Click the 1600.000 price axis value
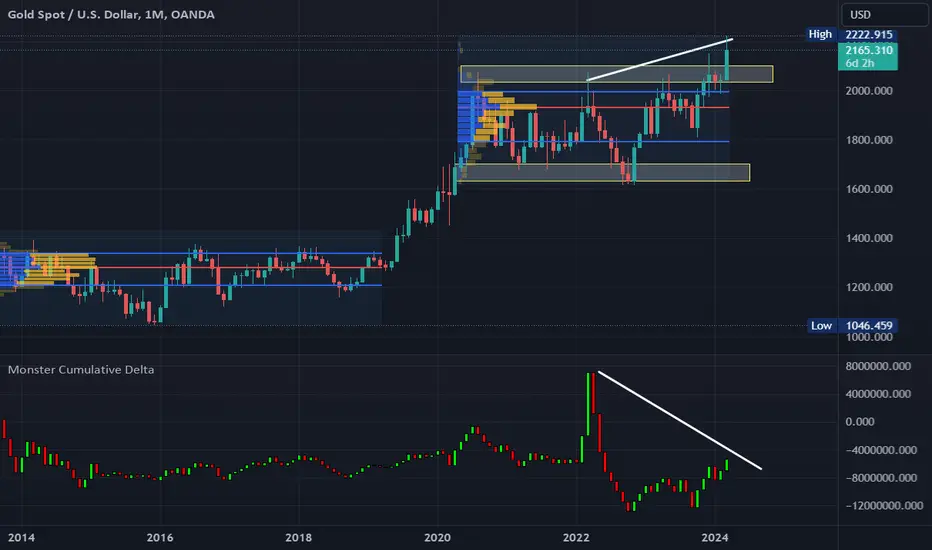 click(x=868, y=189)
